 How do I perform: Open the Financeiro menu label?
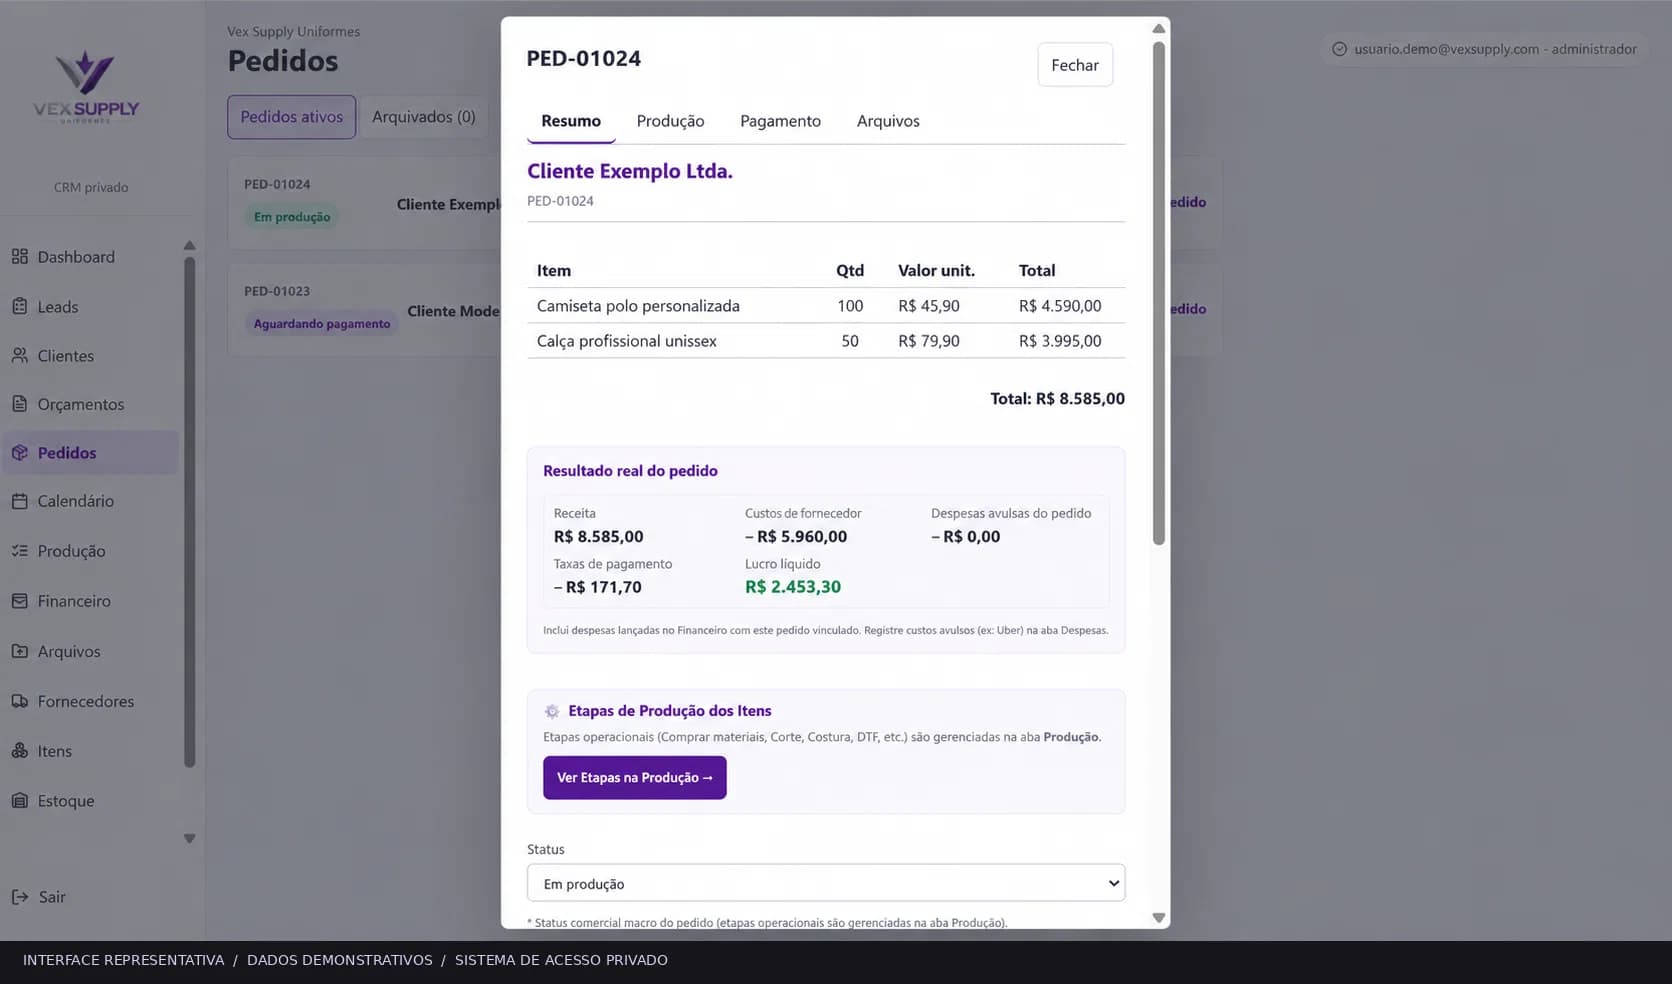[x=74, y=601]
